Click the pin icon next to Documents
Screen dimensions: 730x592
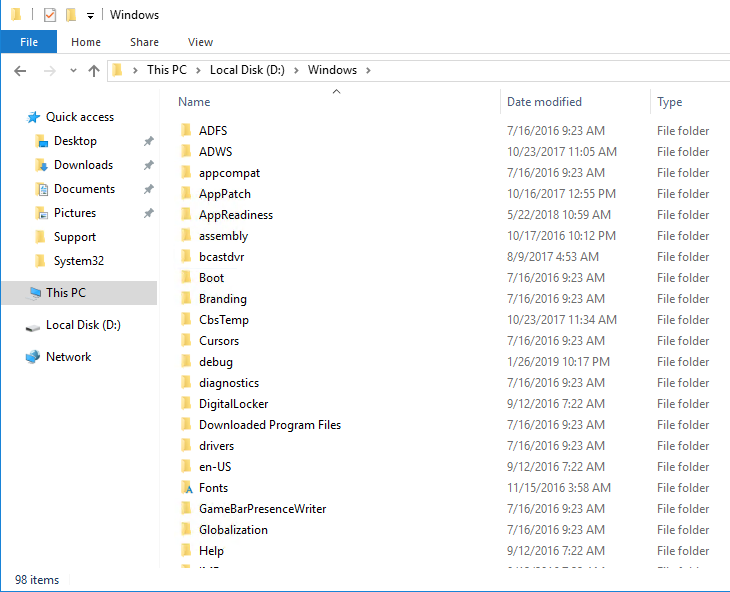149,189
